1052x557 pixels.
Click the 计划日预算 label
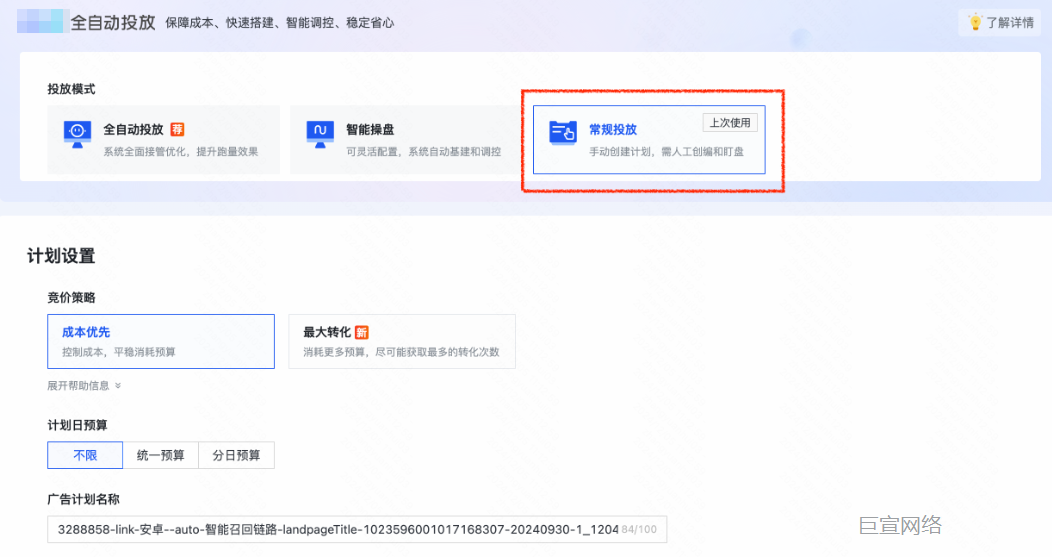[x=77, y=425]
